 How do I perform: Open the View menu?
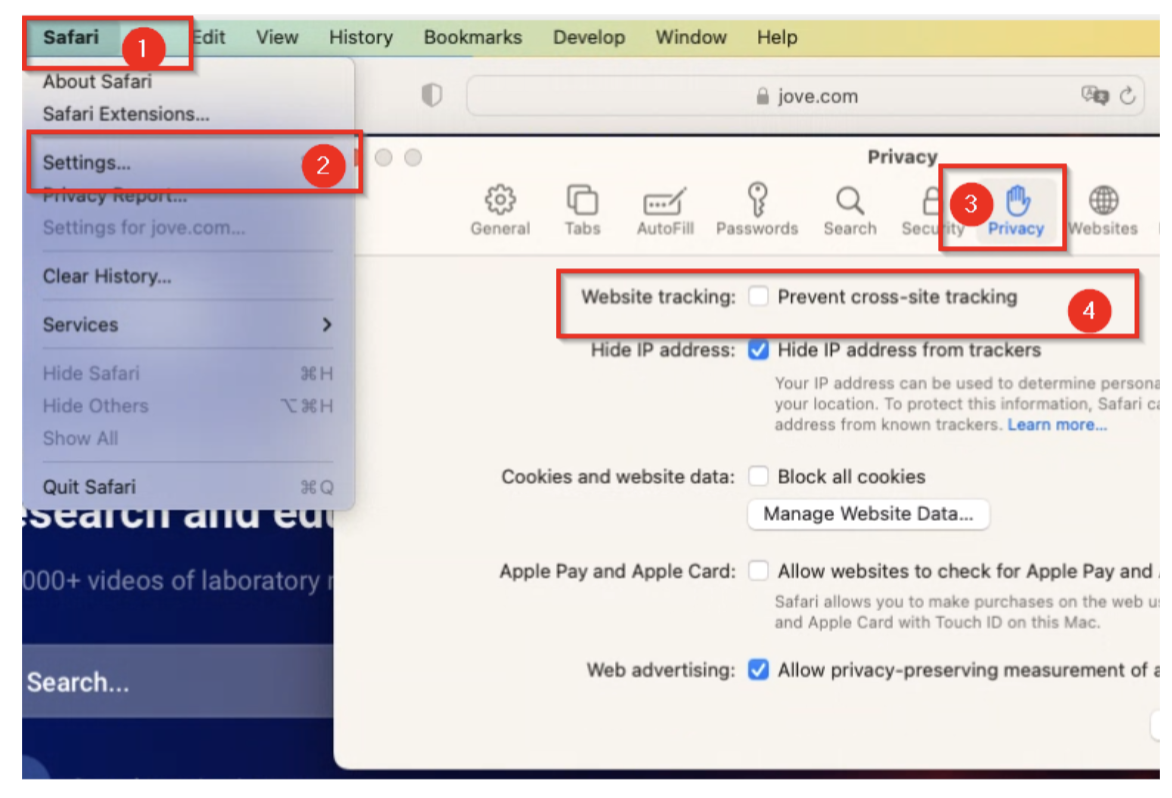[277, 37]
